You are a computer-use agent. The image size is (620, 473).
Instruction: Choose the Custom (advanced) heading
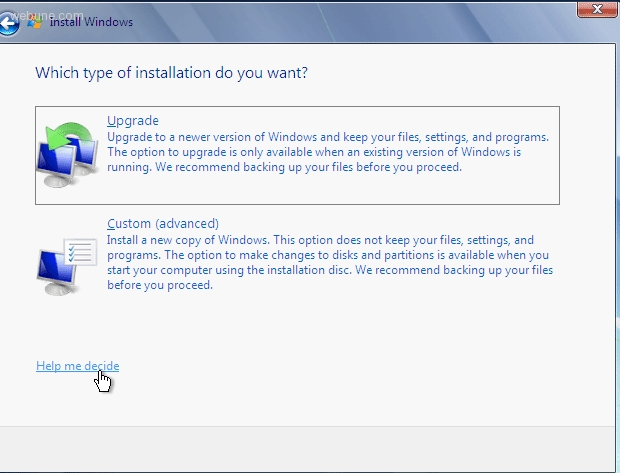pos(163,223)
